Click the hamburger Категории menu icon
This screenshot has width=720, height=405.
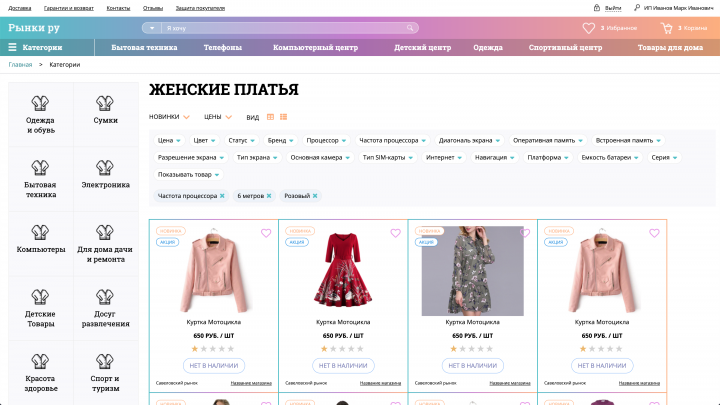click(12, 47)
